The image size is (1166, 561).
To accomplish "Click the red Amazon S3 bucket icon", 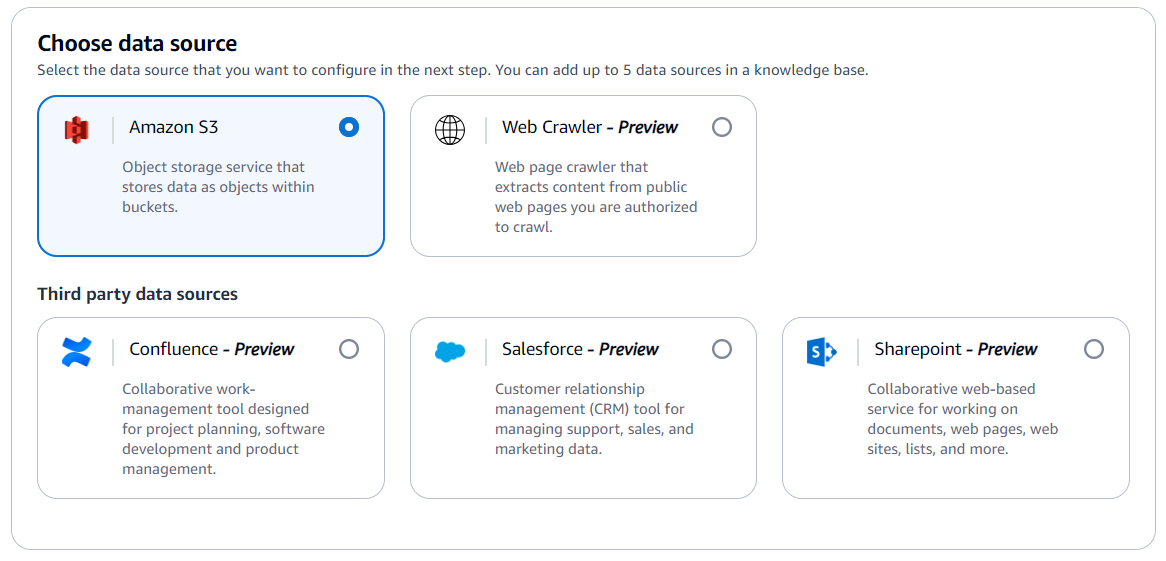I will [x=77, y=129].
